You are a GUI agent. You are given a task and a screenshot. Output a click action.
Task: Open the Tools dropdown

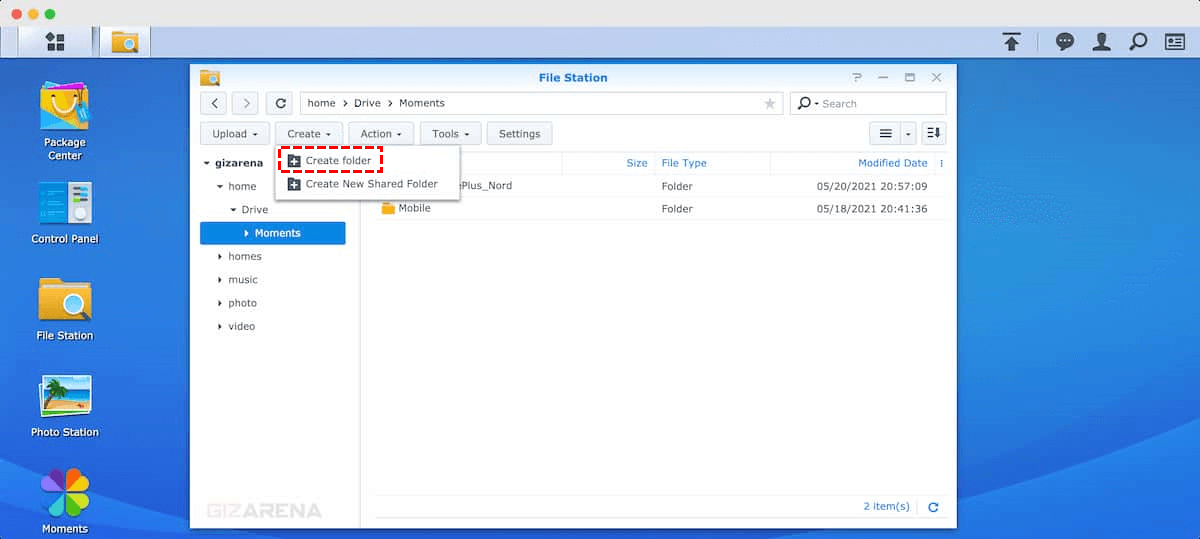451,133
